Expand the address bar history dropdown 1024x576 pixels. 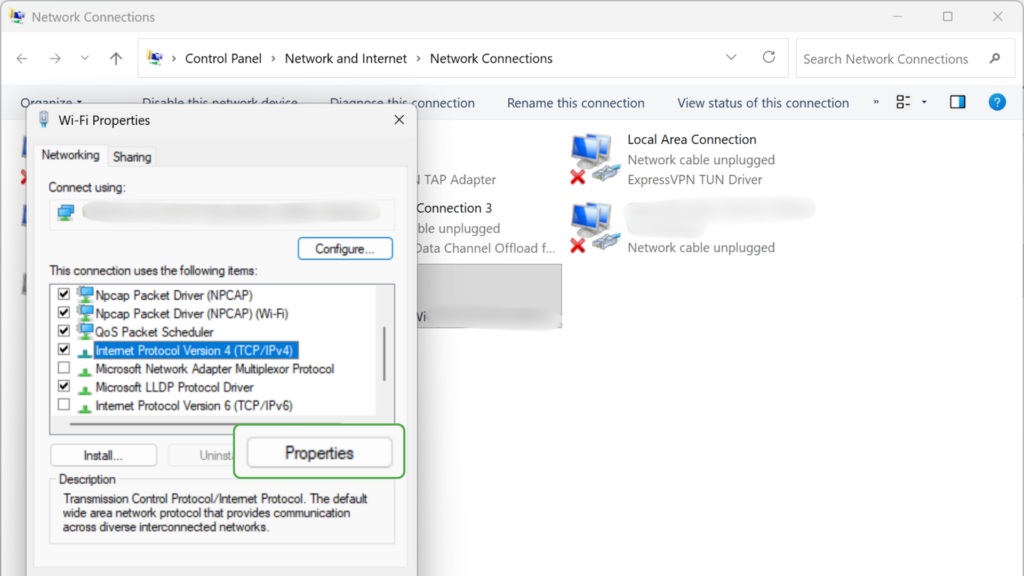click(731, 57)
